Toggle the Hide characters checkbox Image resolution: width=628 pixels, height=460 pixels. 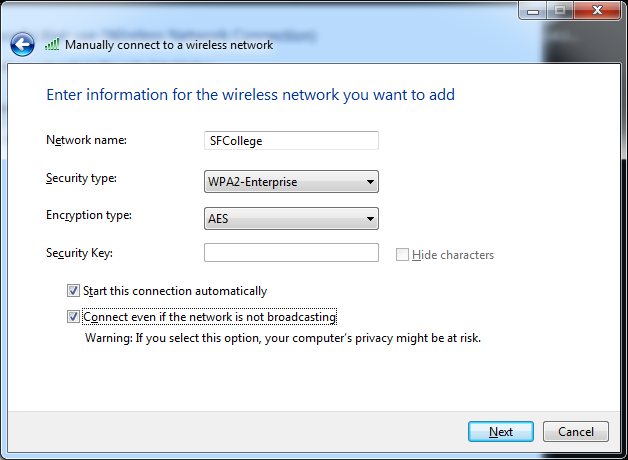coord(402,255)
